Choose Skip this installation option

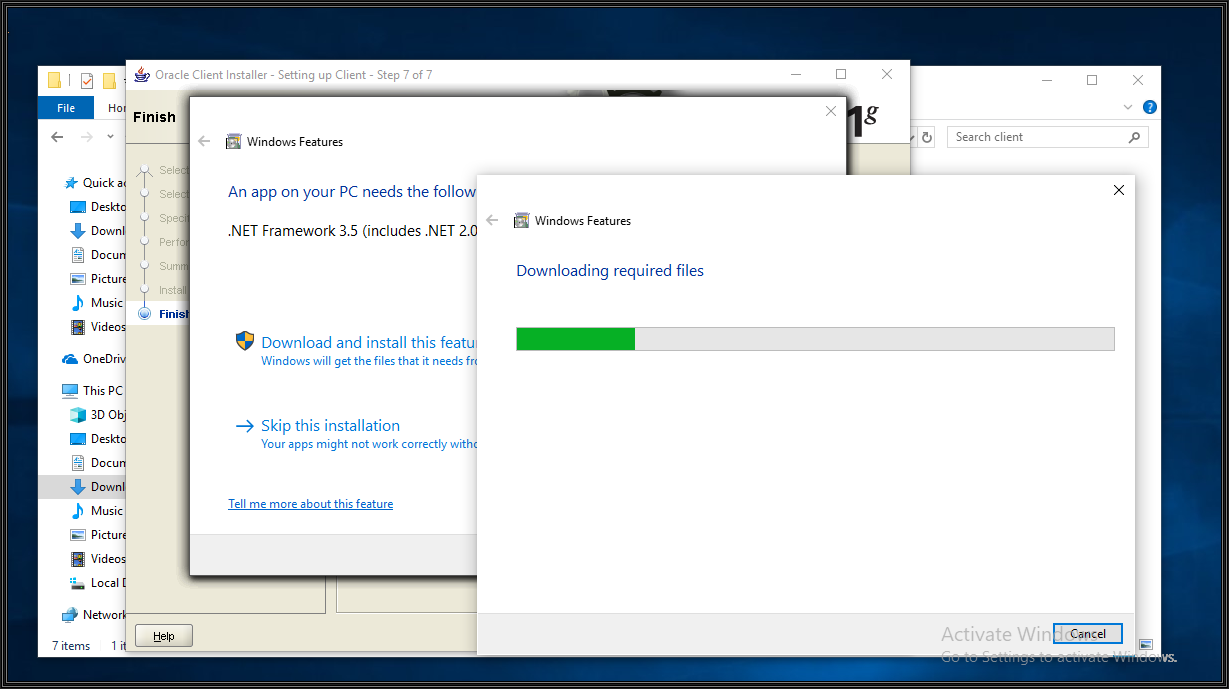(x=330, y=425)
